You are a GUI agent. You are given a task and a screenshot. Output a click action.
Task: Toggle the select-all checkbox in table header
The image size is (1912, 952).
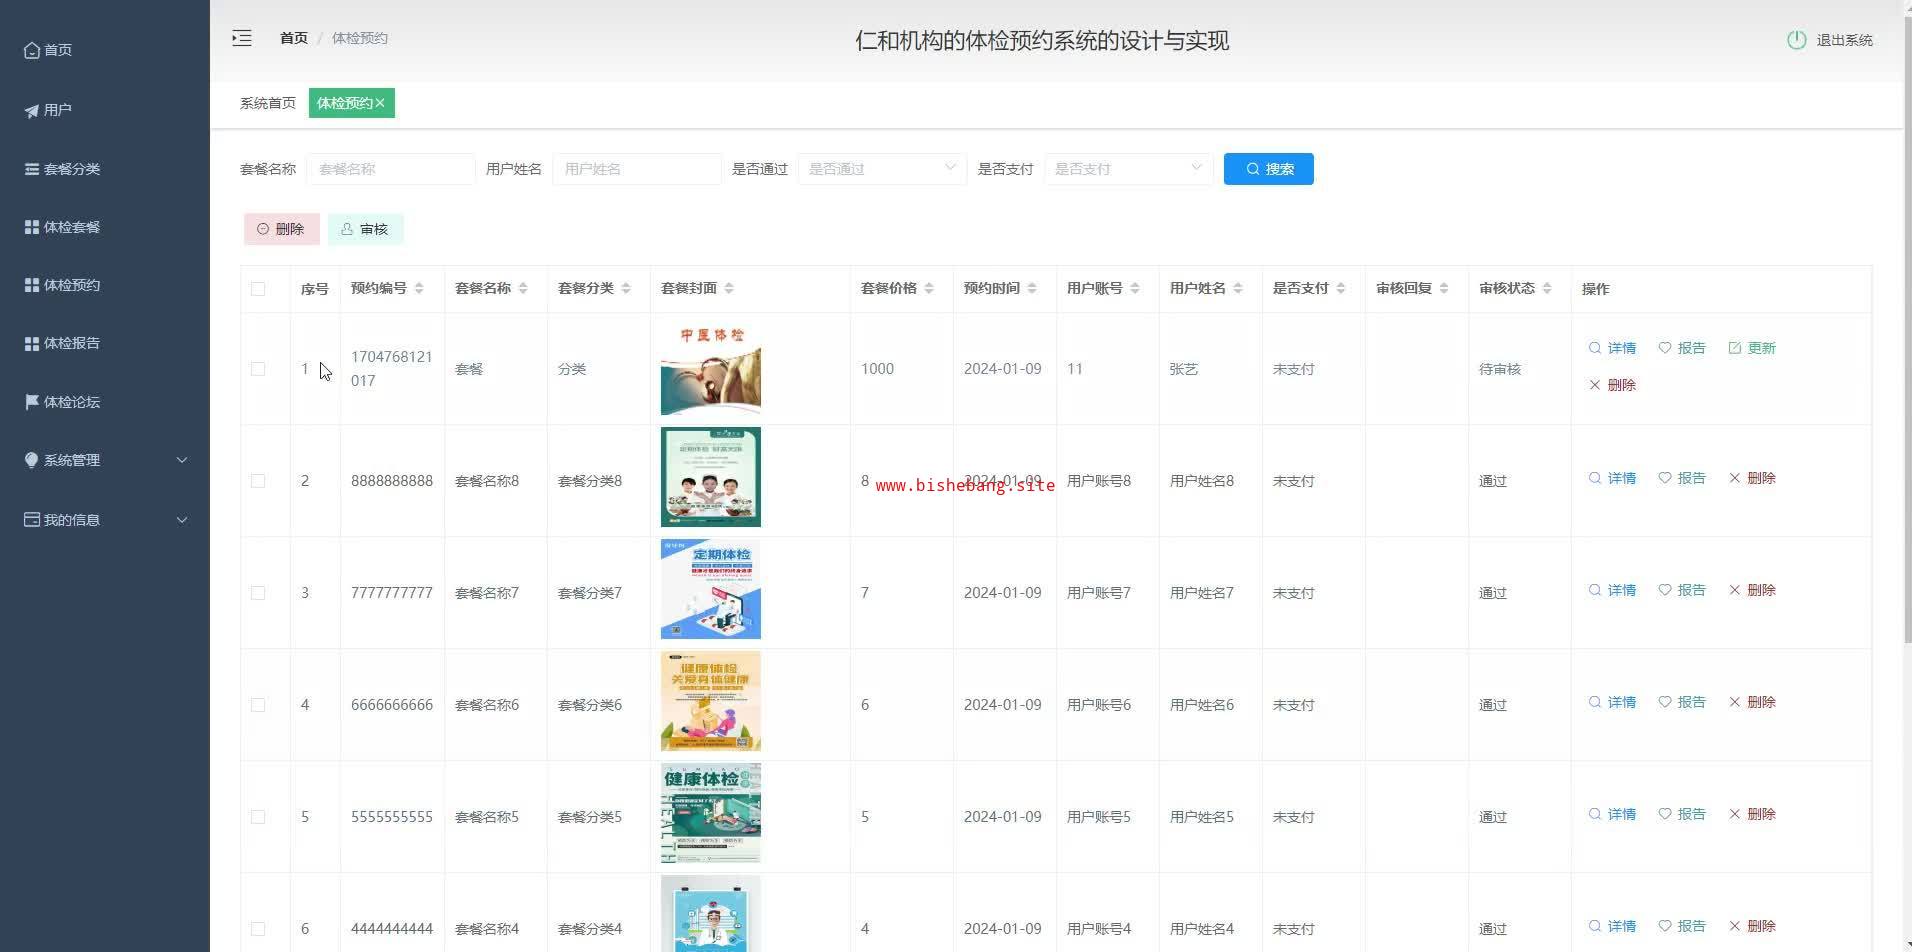pos(258,289)
